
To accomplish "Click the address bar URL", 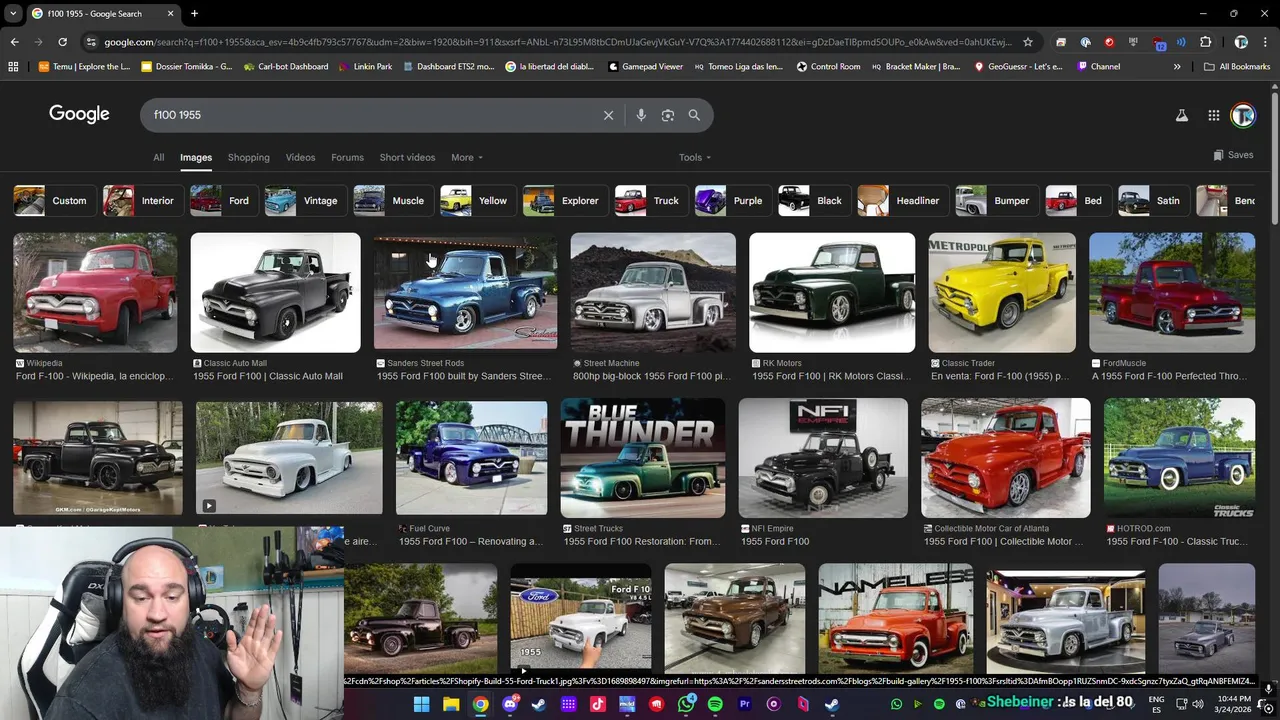I will [x=558, y=42].
